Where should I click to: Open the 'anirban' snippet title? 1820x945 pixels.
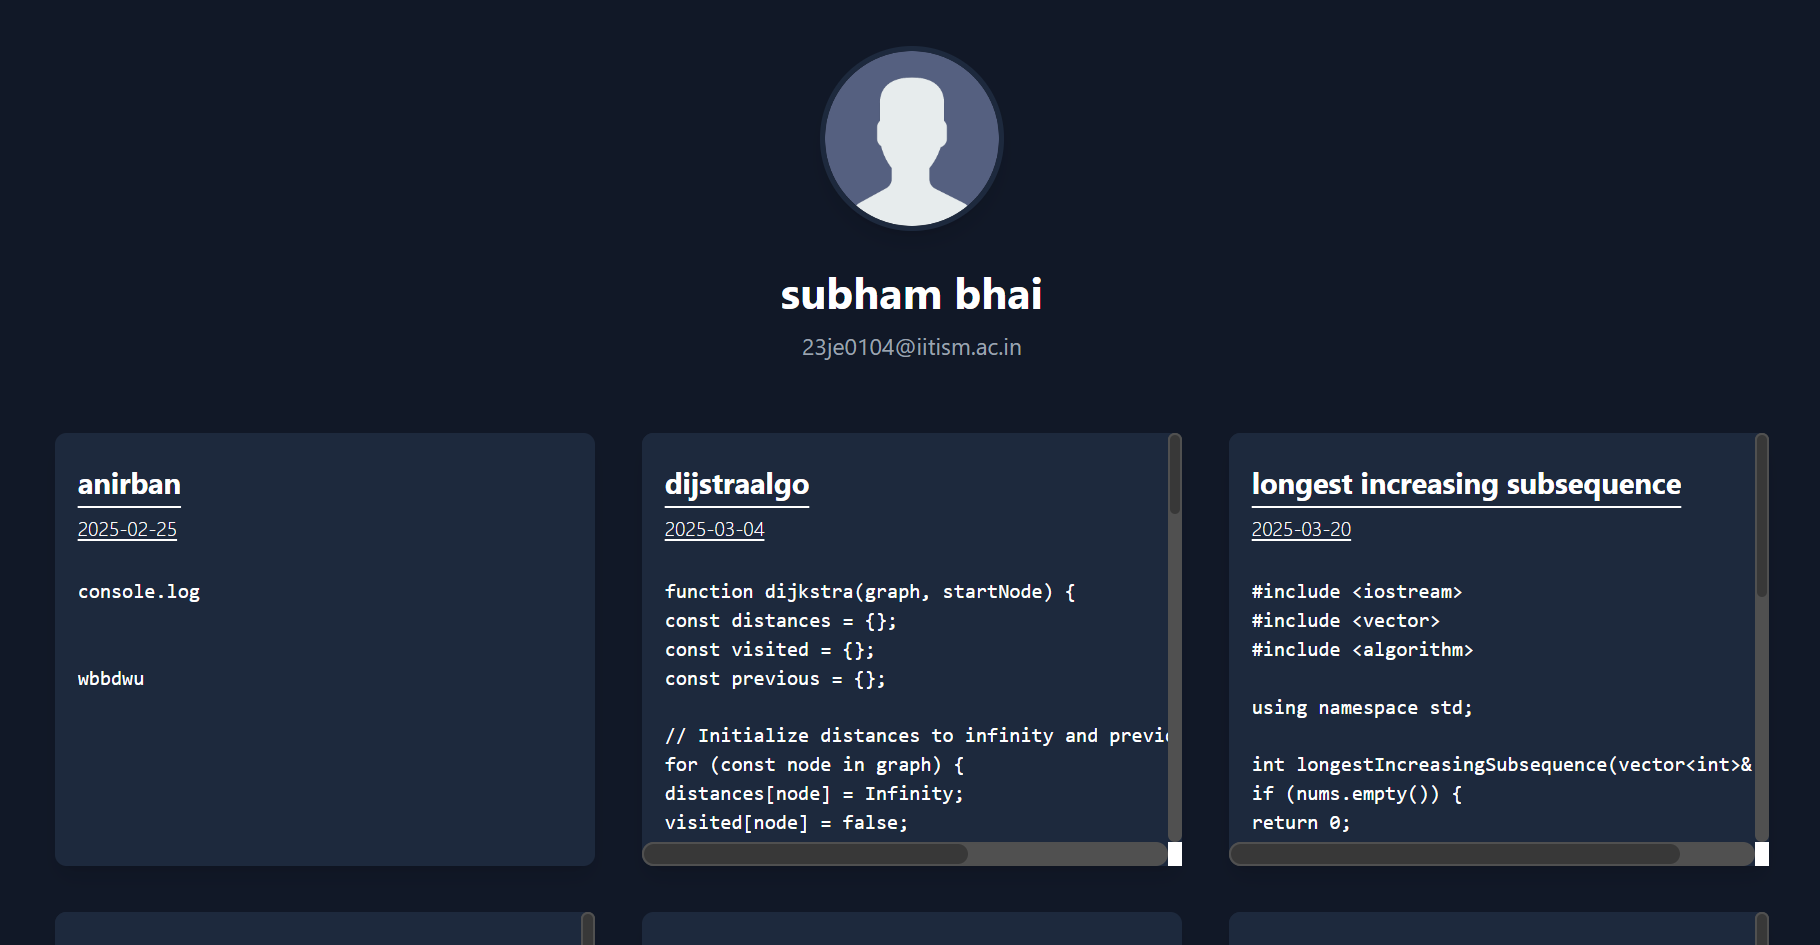pyautogui.click(x=129, y=484)
